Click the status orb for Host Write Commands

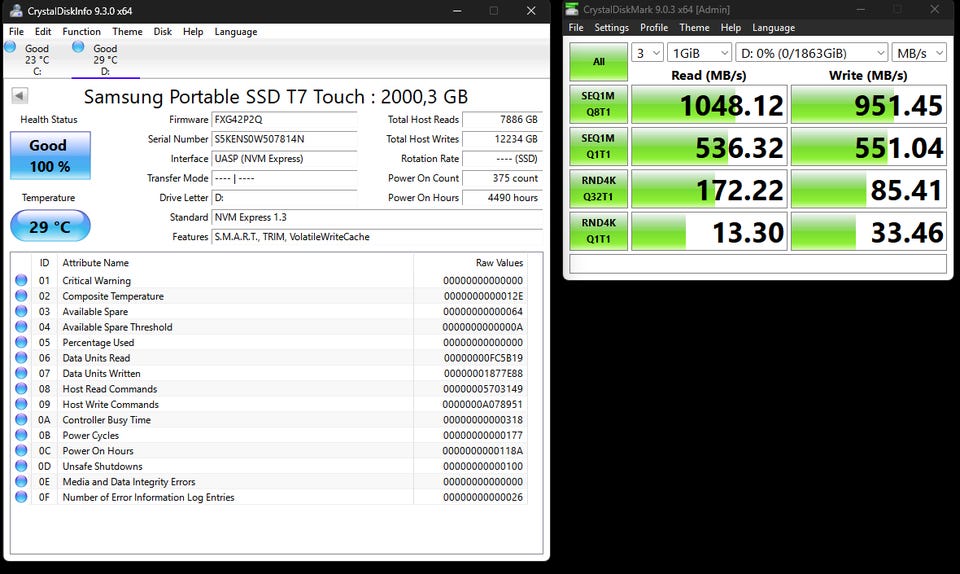point(21,404)
